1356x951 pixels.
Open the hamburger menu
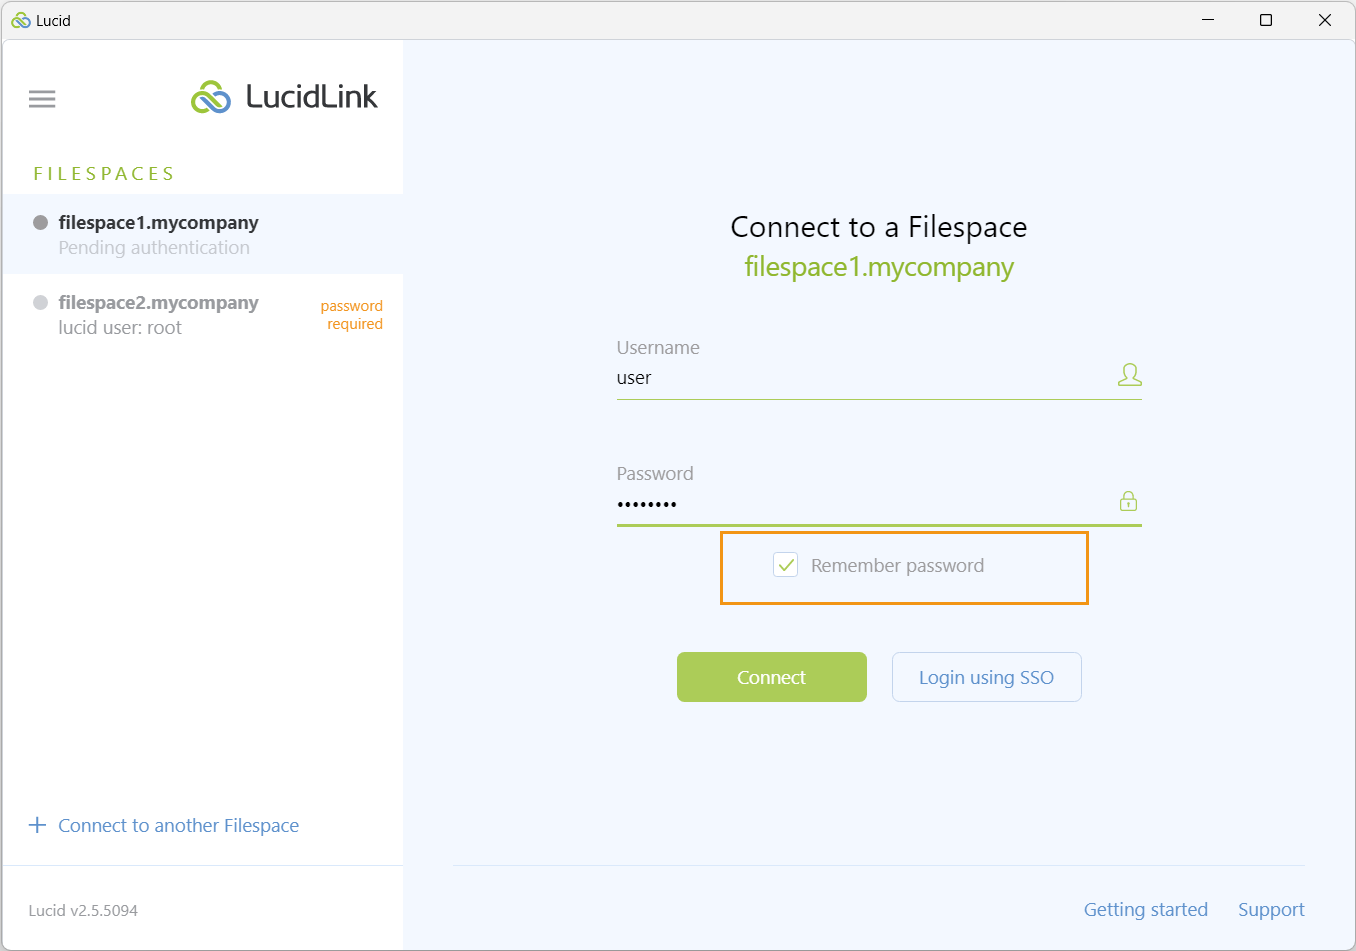[x=42, y=98]
